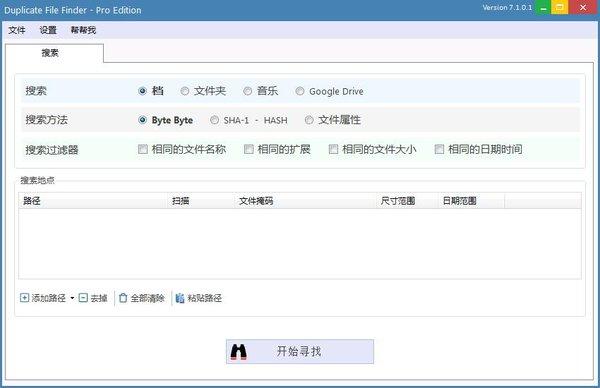Enable the 相同的文件名称 filter checkbox

(143, 149)
